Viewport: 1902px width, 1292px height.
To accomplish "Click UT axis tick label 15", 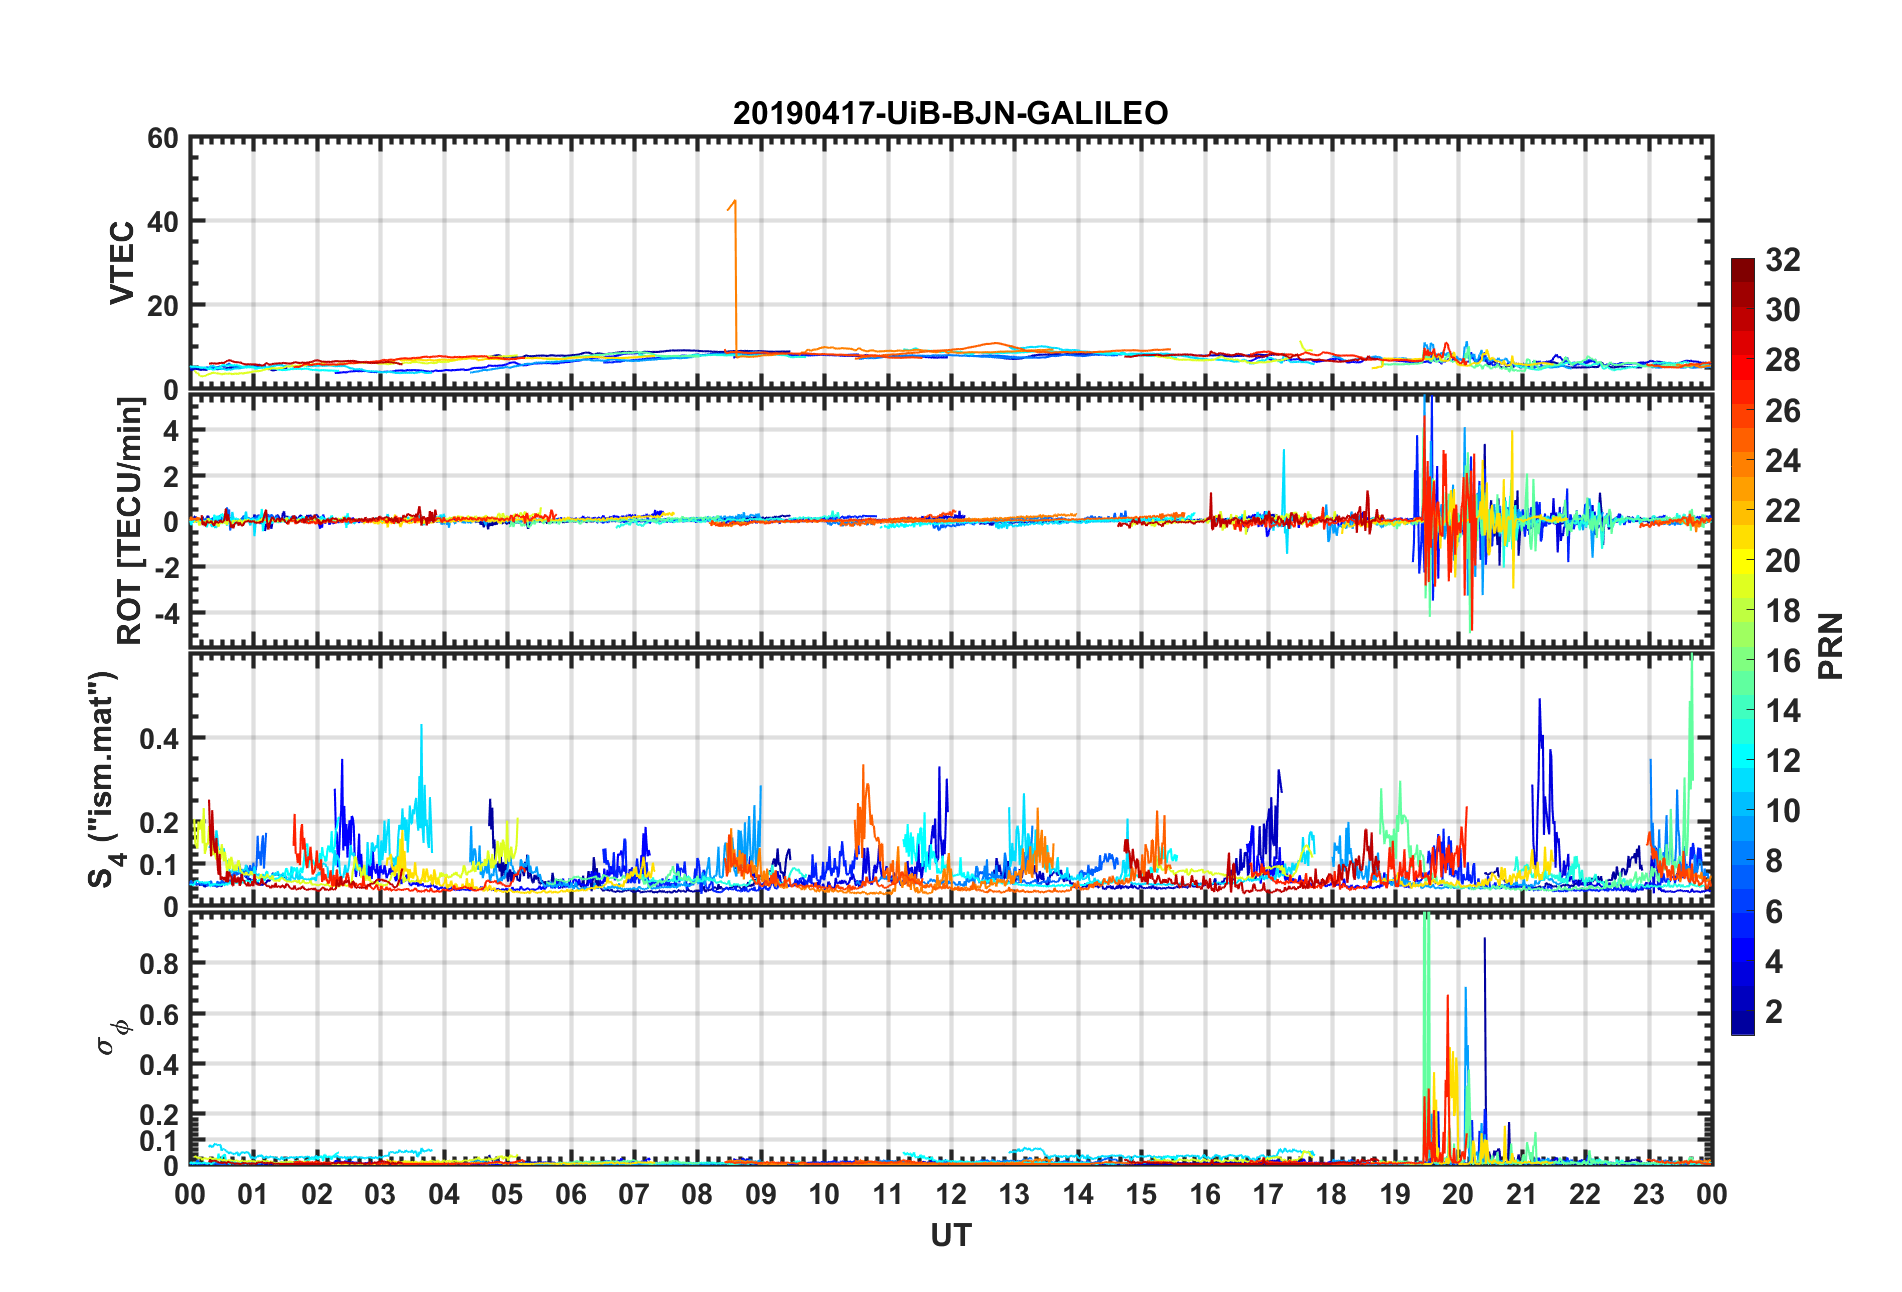I will coord(1141,1194).
